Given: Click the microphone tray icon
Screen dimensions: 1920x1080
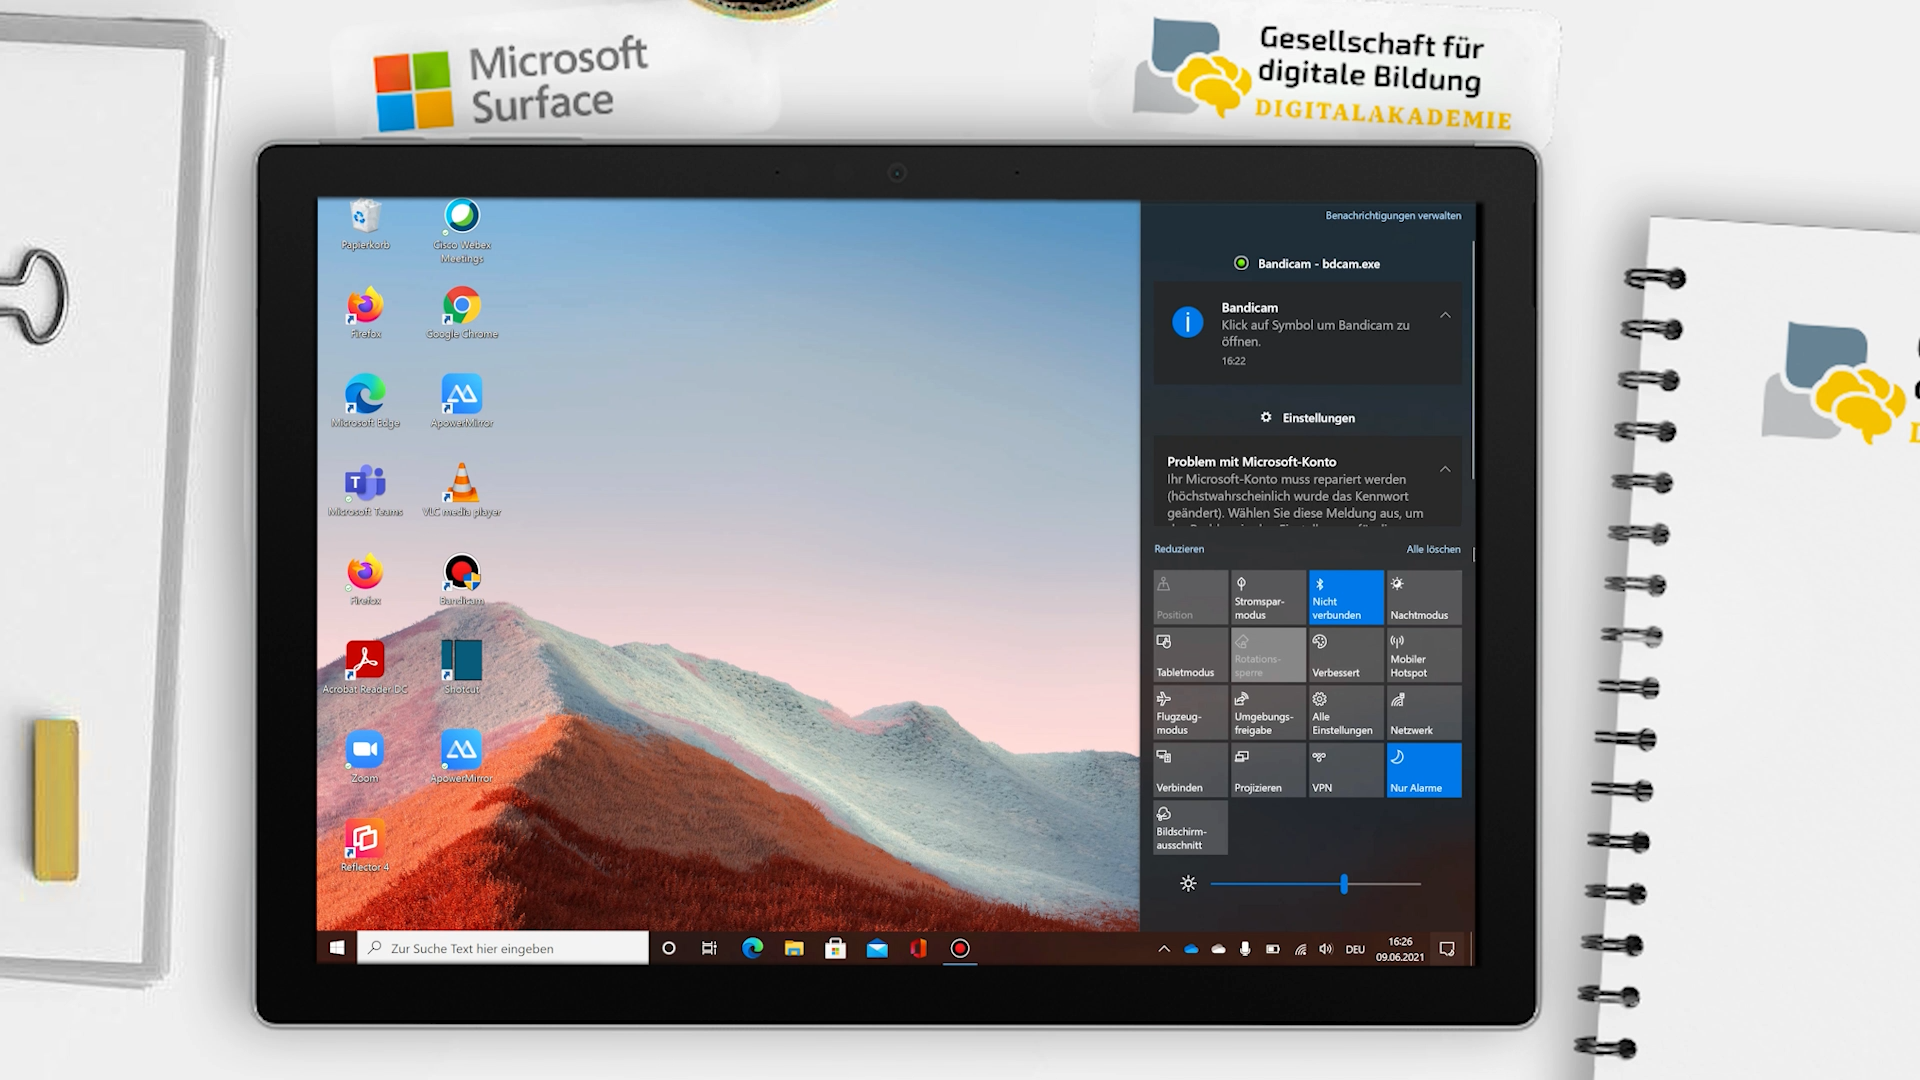Looking at the screenshot, I should 1245,949.
